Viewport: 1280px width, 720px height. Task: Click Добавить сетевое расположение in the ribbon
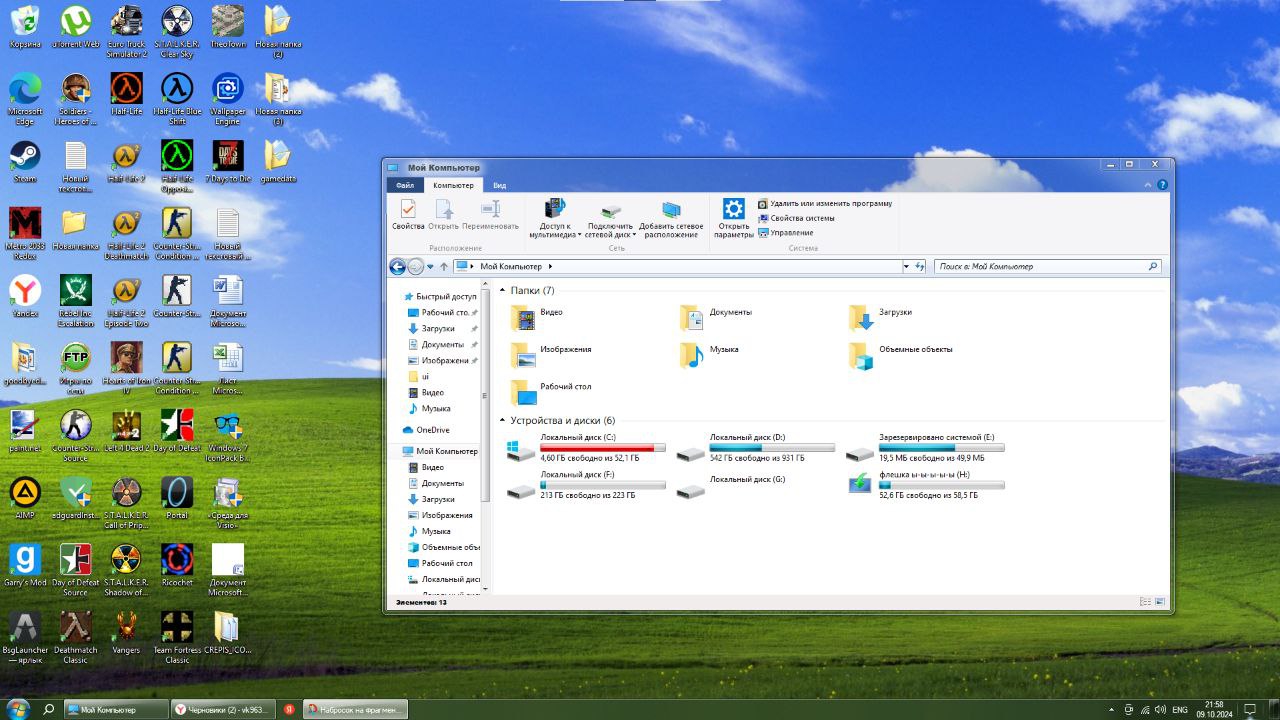point(671,218)
